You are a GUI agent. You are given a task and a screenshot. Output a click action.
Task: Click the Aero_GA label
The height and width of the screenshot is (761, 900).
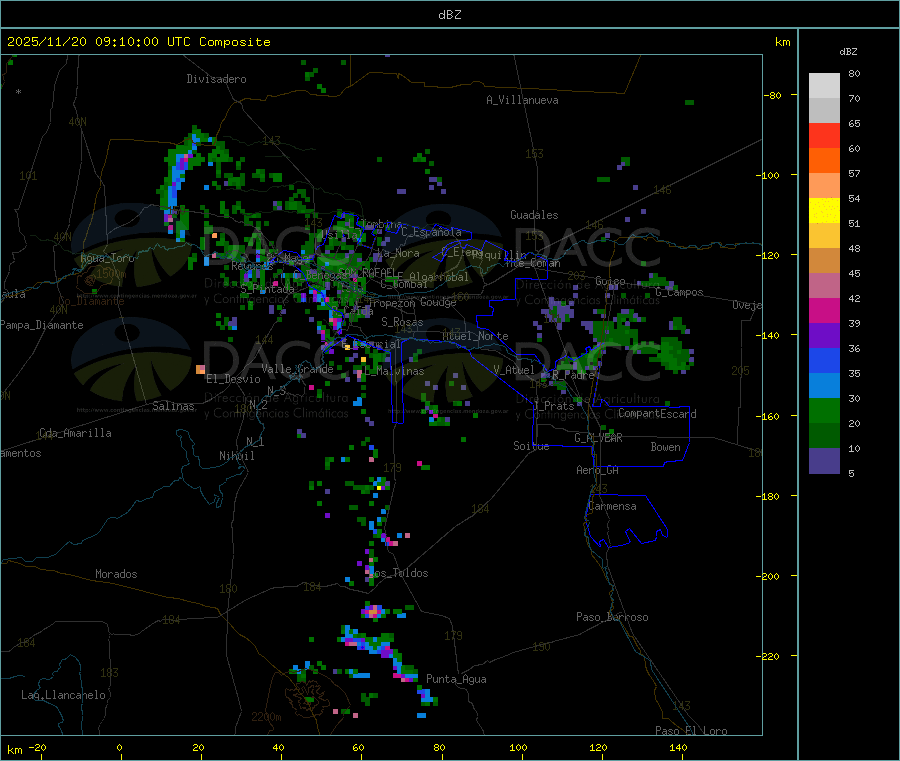[598, 470]
